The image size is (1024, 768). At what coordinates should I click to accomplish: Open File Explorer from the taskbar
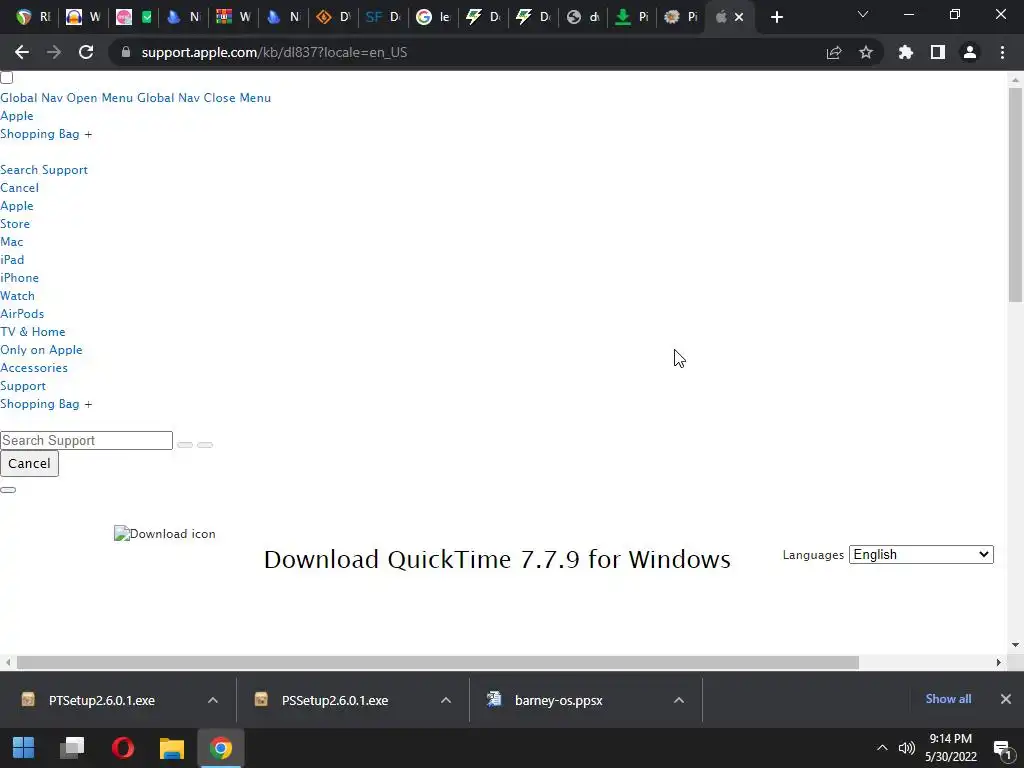(172, 748)
